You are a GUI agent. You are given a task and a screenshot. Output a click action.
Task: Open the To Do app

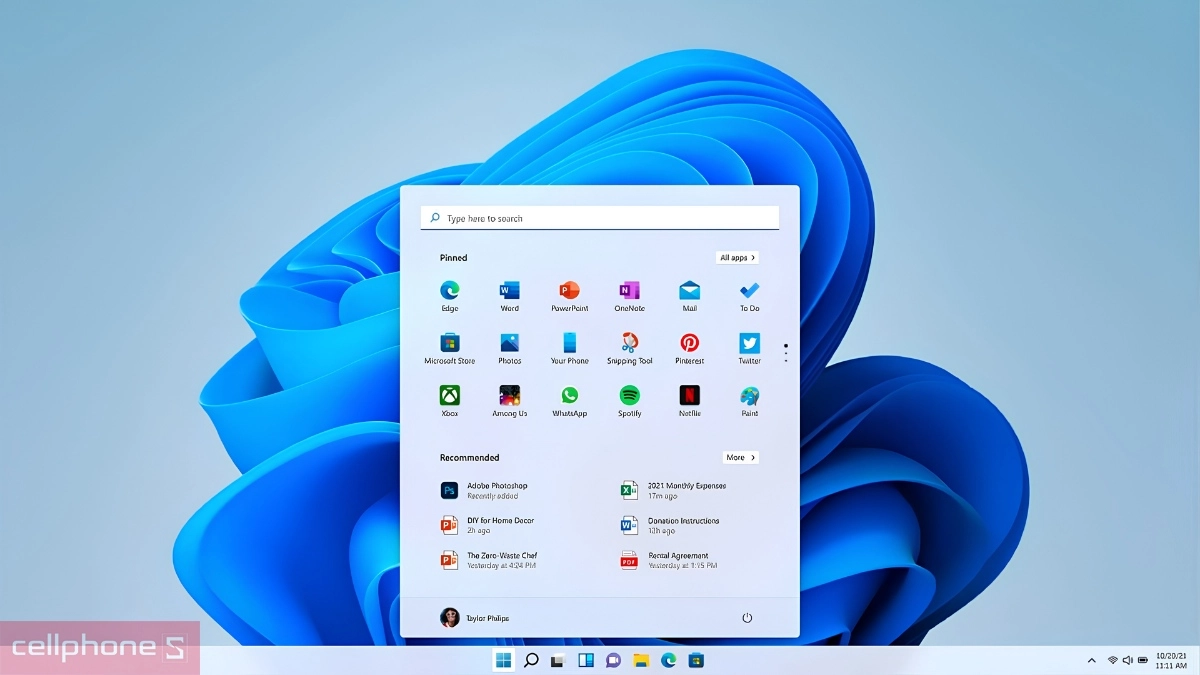[750, 296]
